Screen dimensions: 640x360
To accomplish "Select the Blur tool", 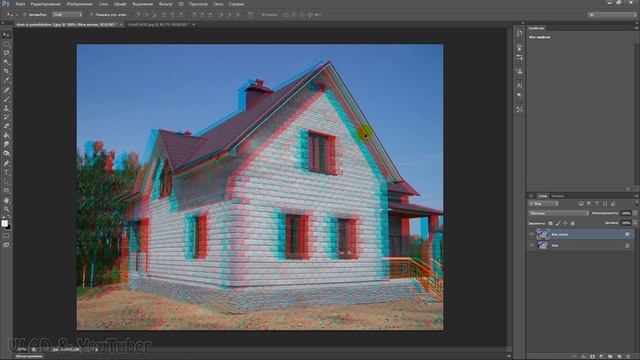I will point(6,144).
